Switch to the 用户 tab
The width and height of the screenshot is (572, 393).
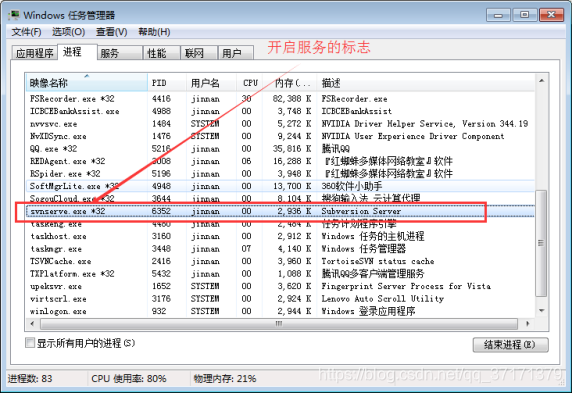pos(235,53)
